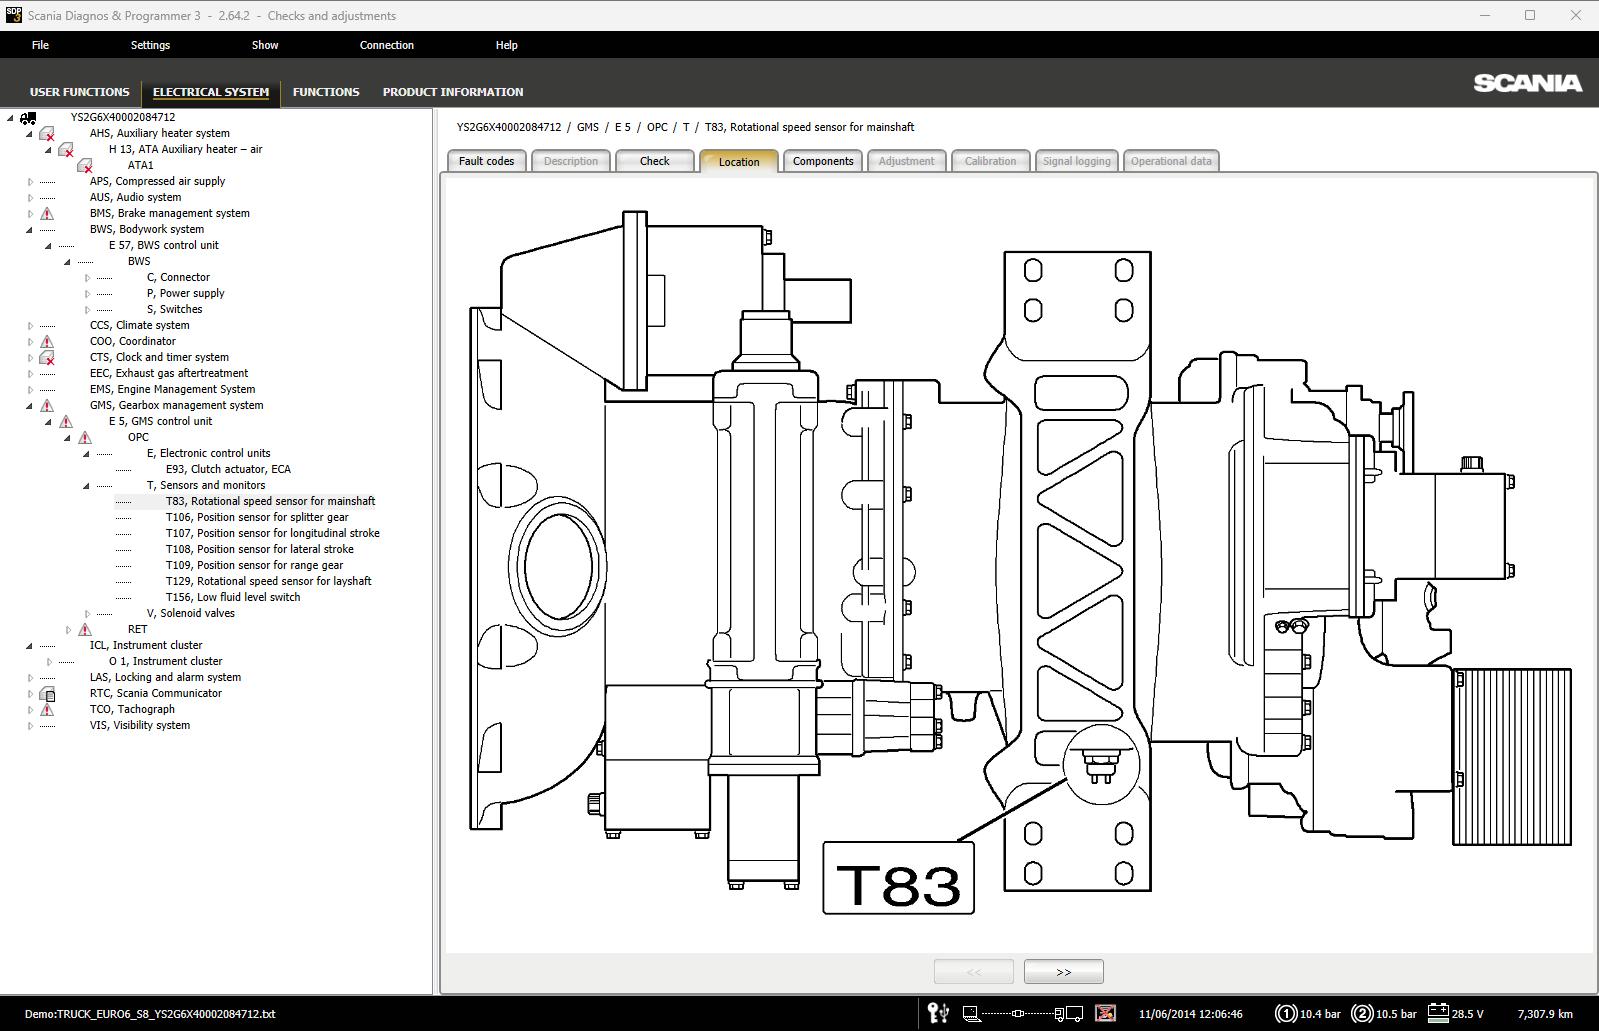Click the T83 label in location diagram
The image size is (1599, 1031).
(x=898, y=878)
